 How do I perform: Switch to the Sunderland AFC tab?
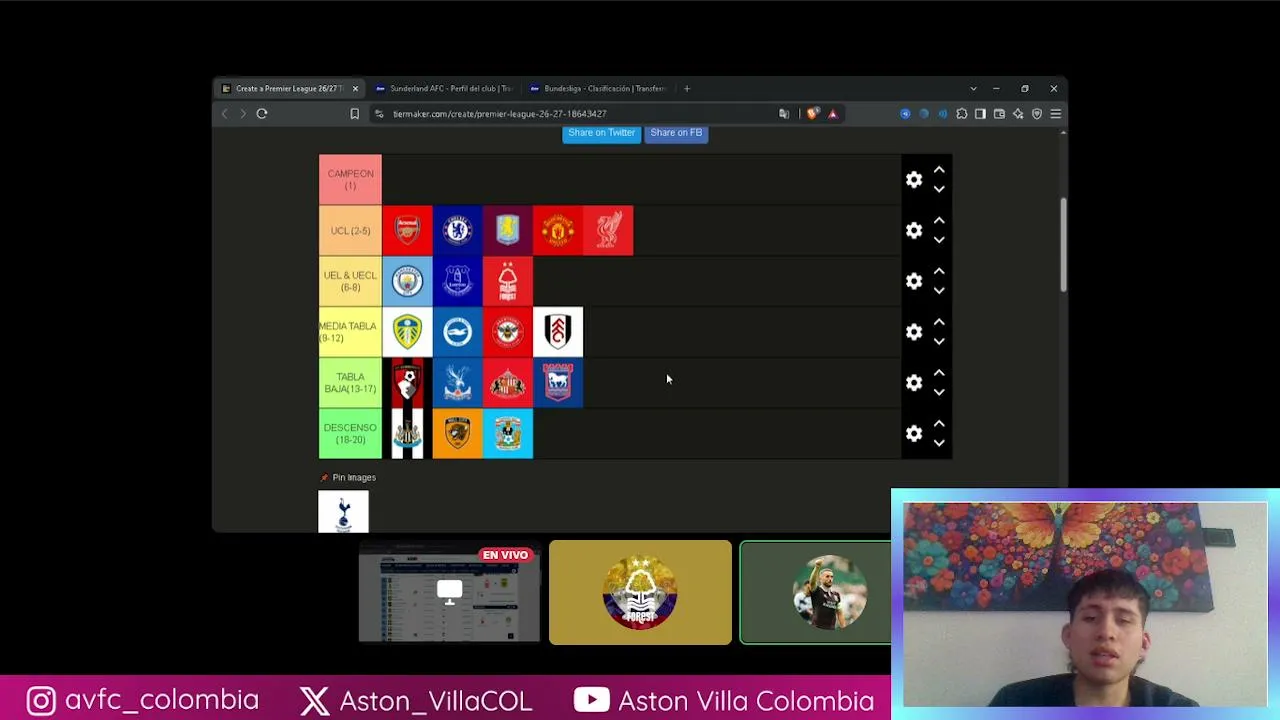(445, 89)
